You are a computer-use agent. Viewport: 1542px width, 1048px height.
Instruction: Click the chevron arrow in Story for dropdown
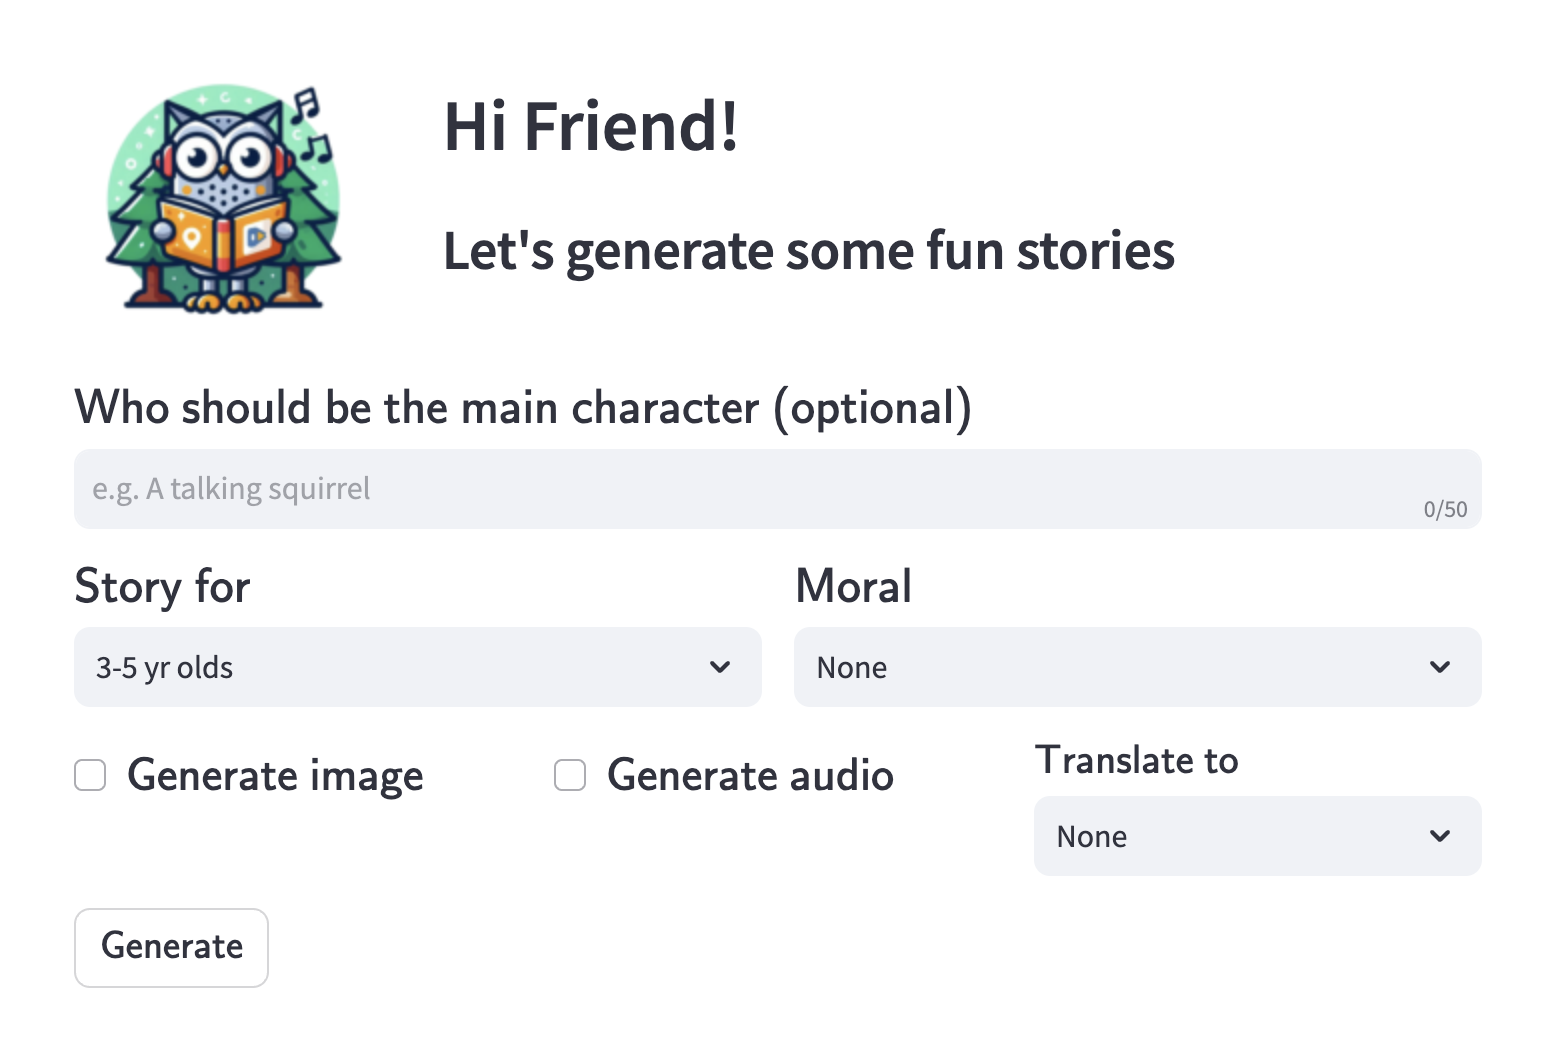[720, 667]
